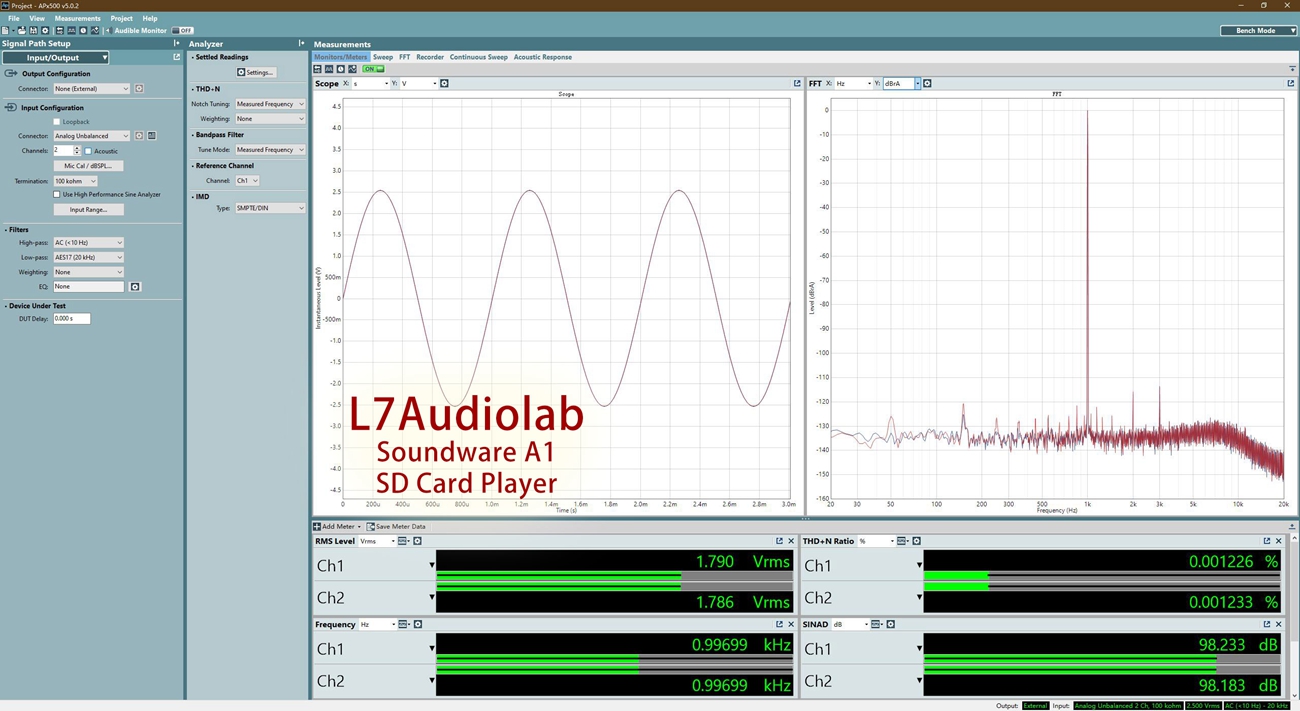Image resolution: width=1300 pixels, height=711 pixels.
Task: Open RMS Level meter settings icon
Action: 417,541
